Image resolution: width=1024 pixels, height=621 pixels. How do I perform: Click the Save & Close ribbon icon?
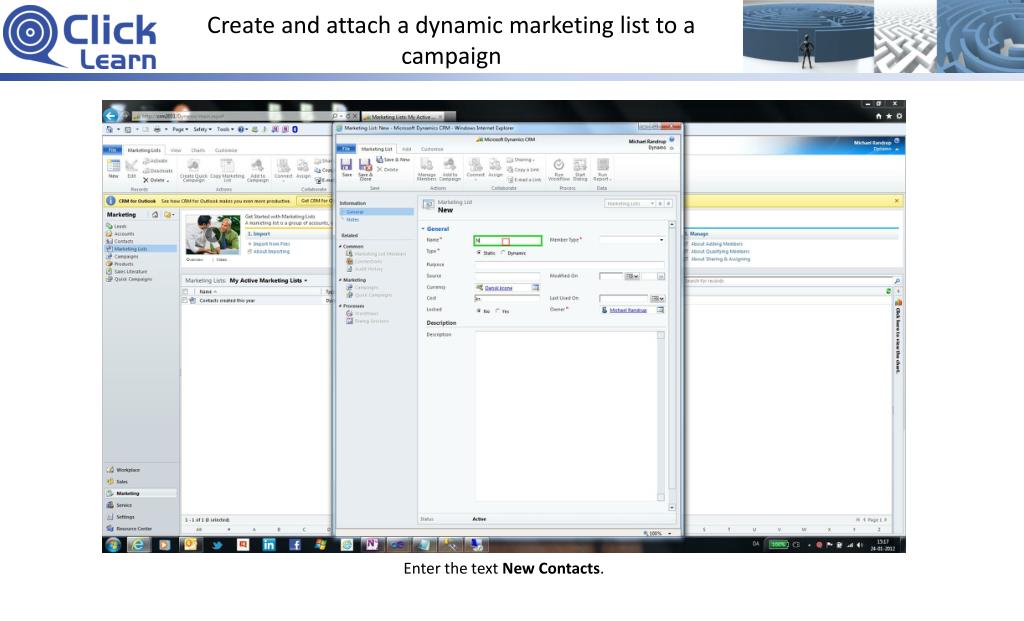(x=365, y=169)
